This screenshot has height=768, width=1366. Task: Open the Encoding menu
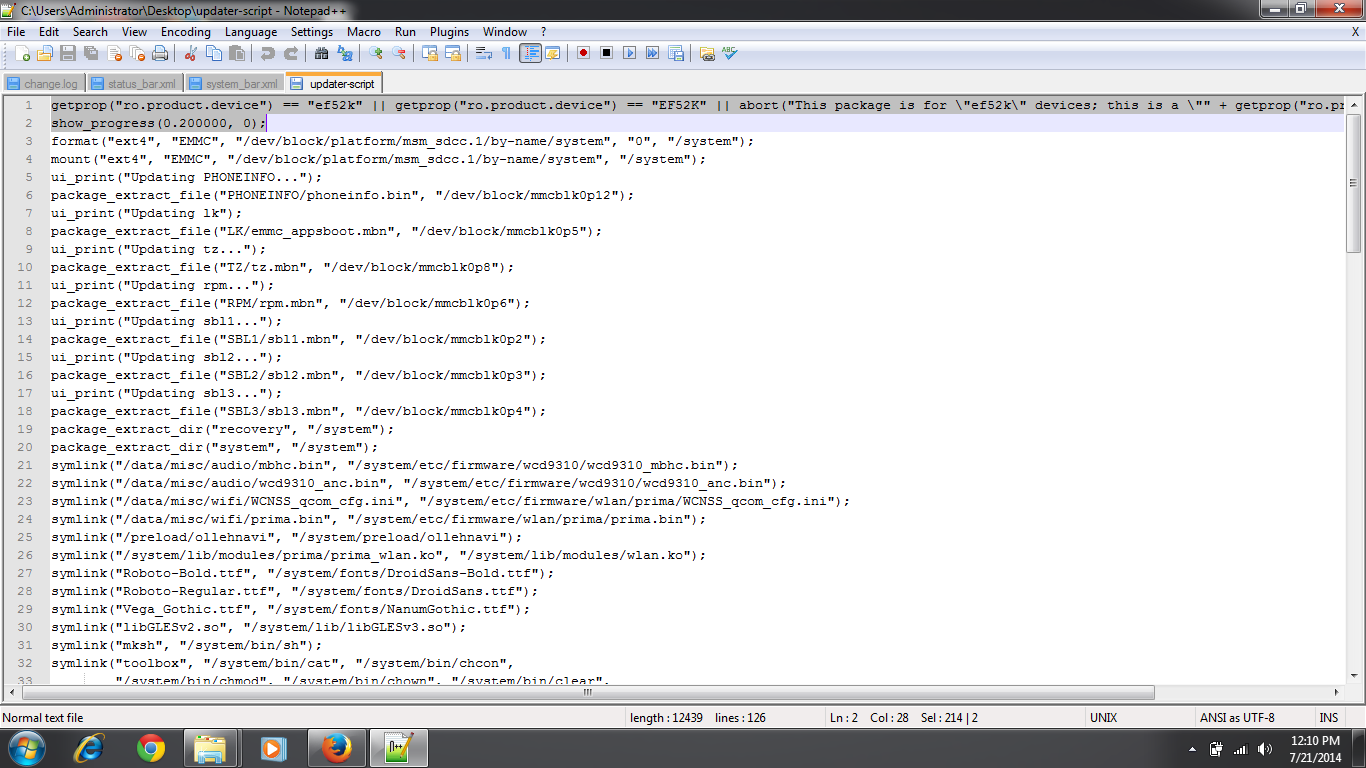click(x=186, y=32)
